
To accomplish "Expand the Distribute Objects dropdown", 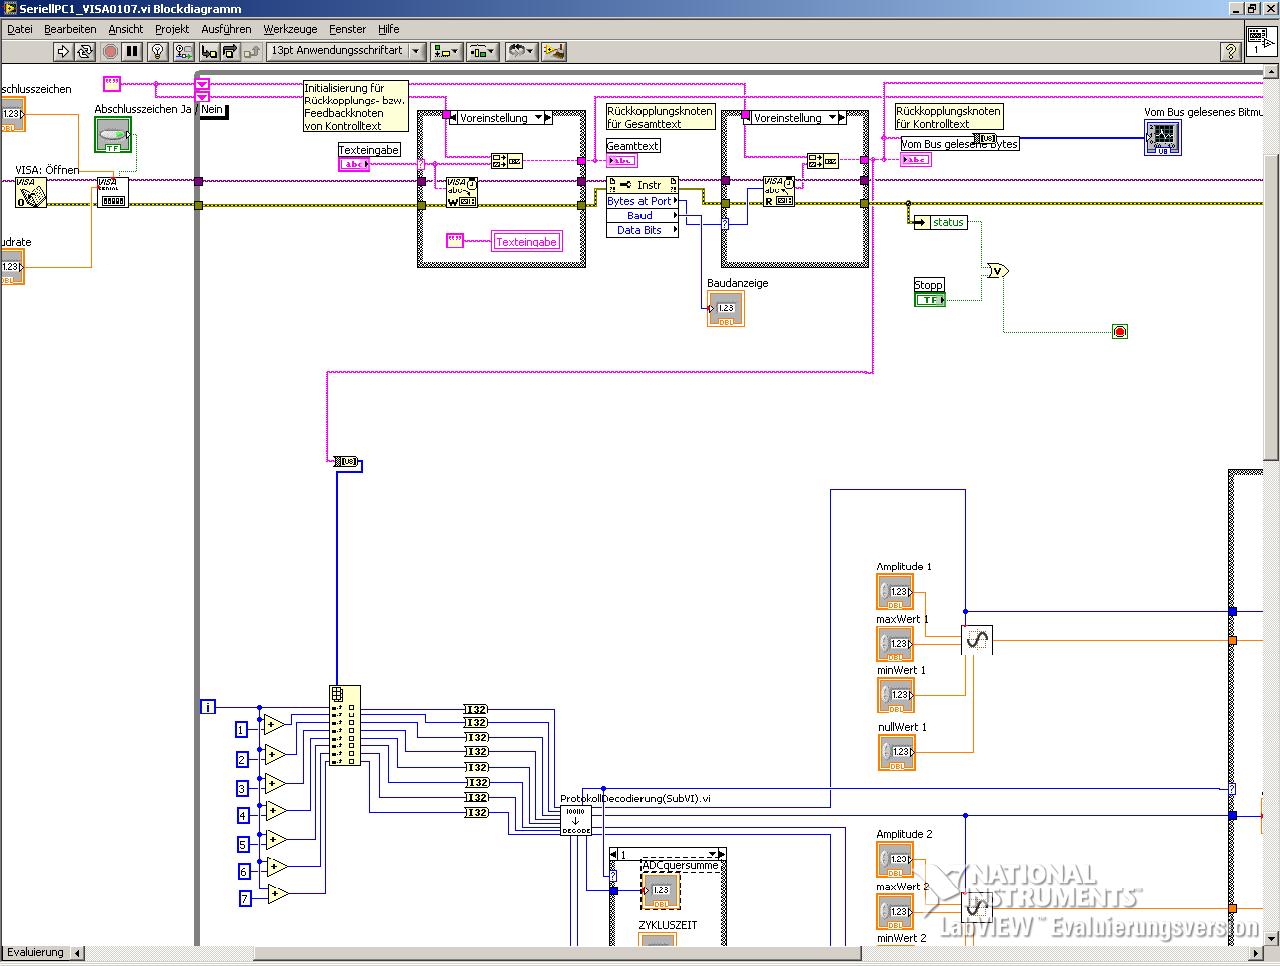I will tap(483, 51).
